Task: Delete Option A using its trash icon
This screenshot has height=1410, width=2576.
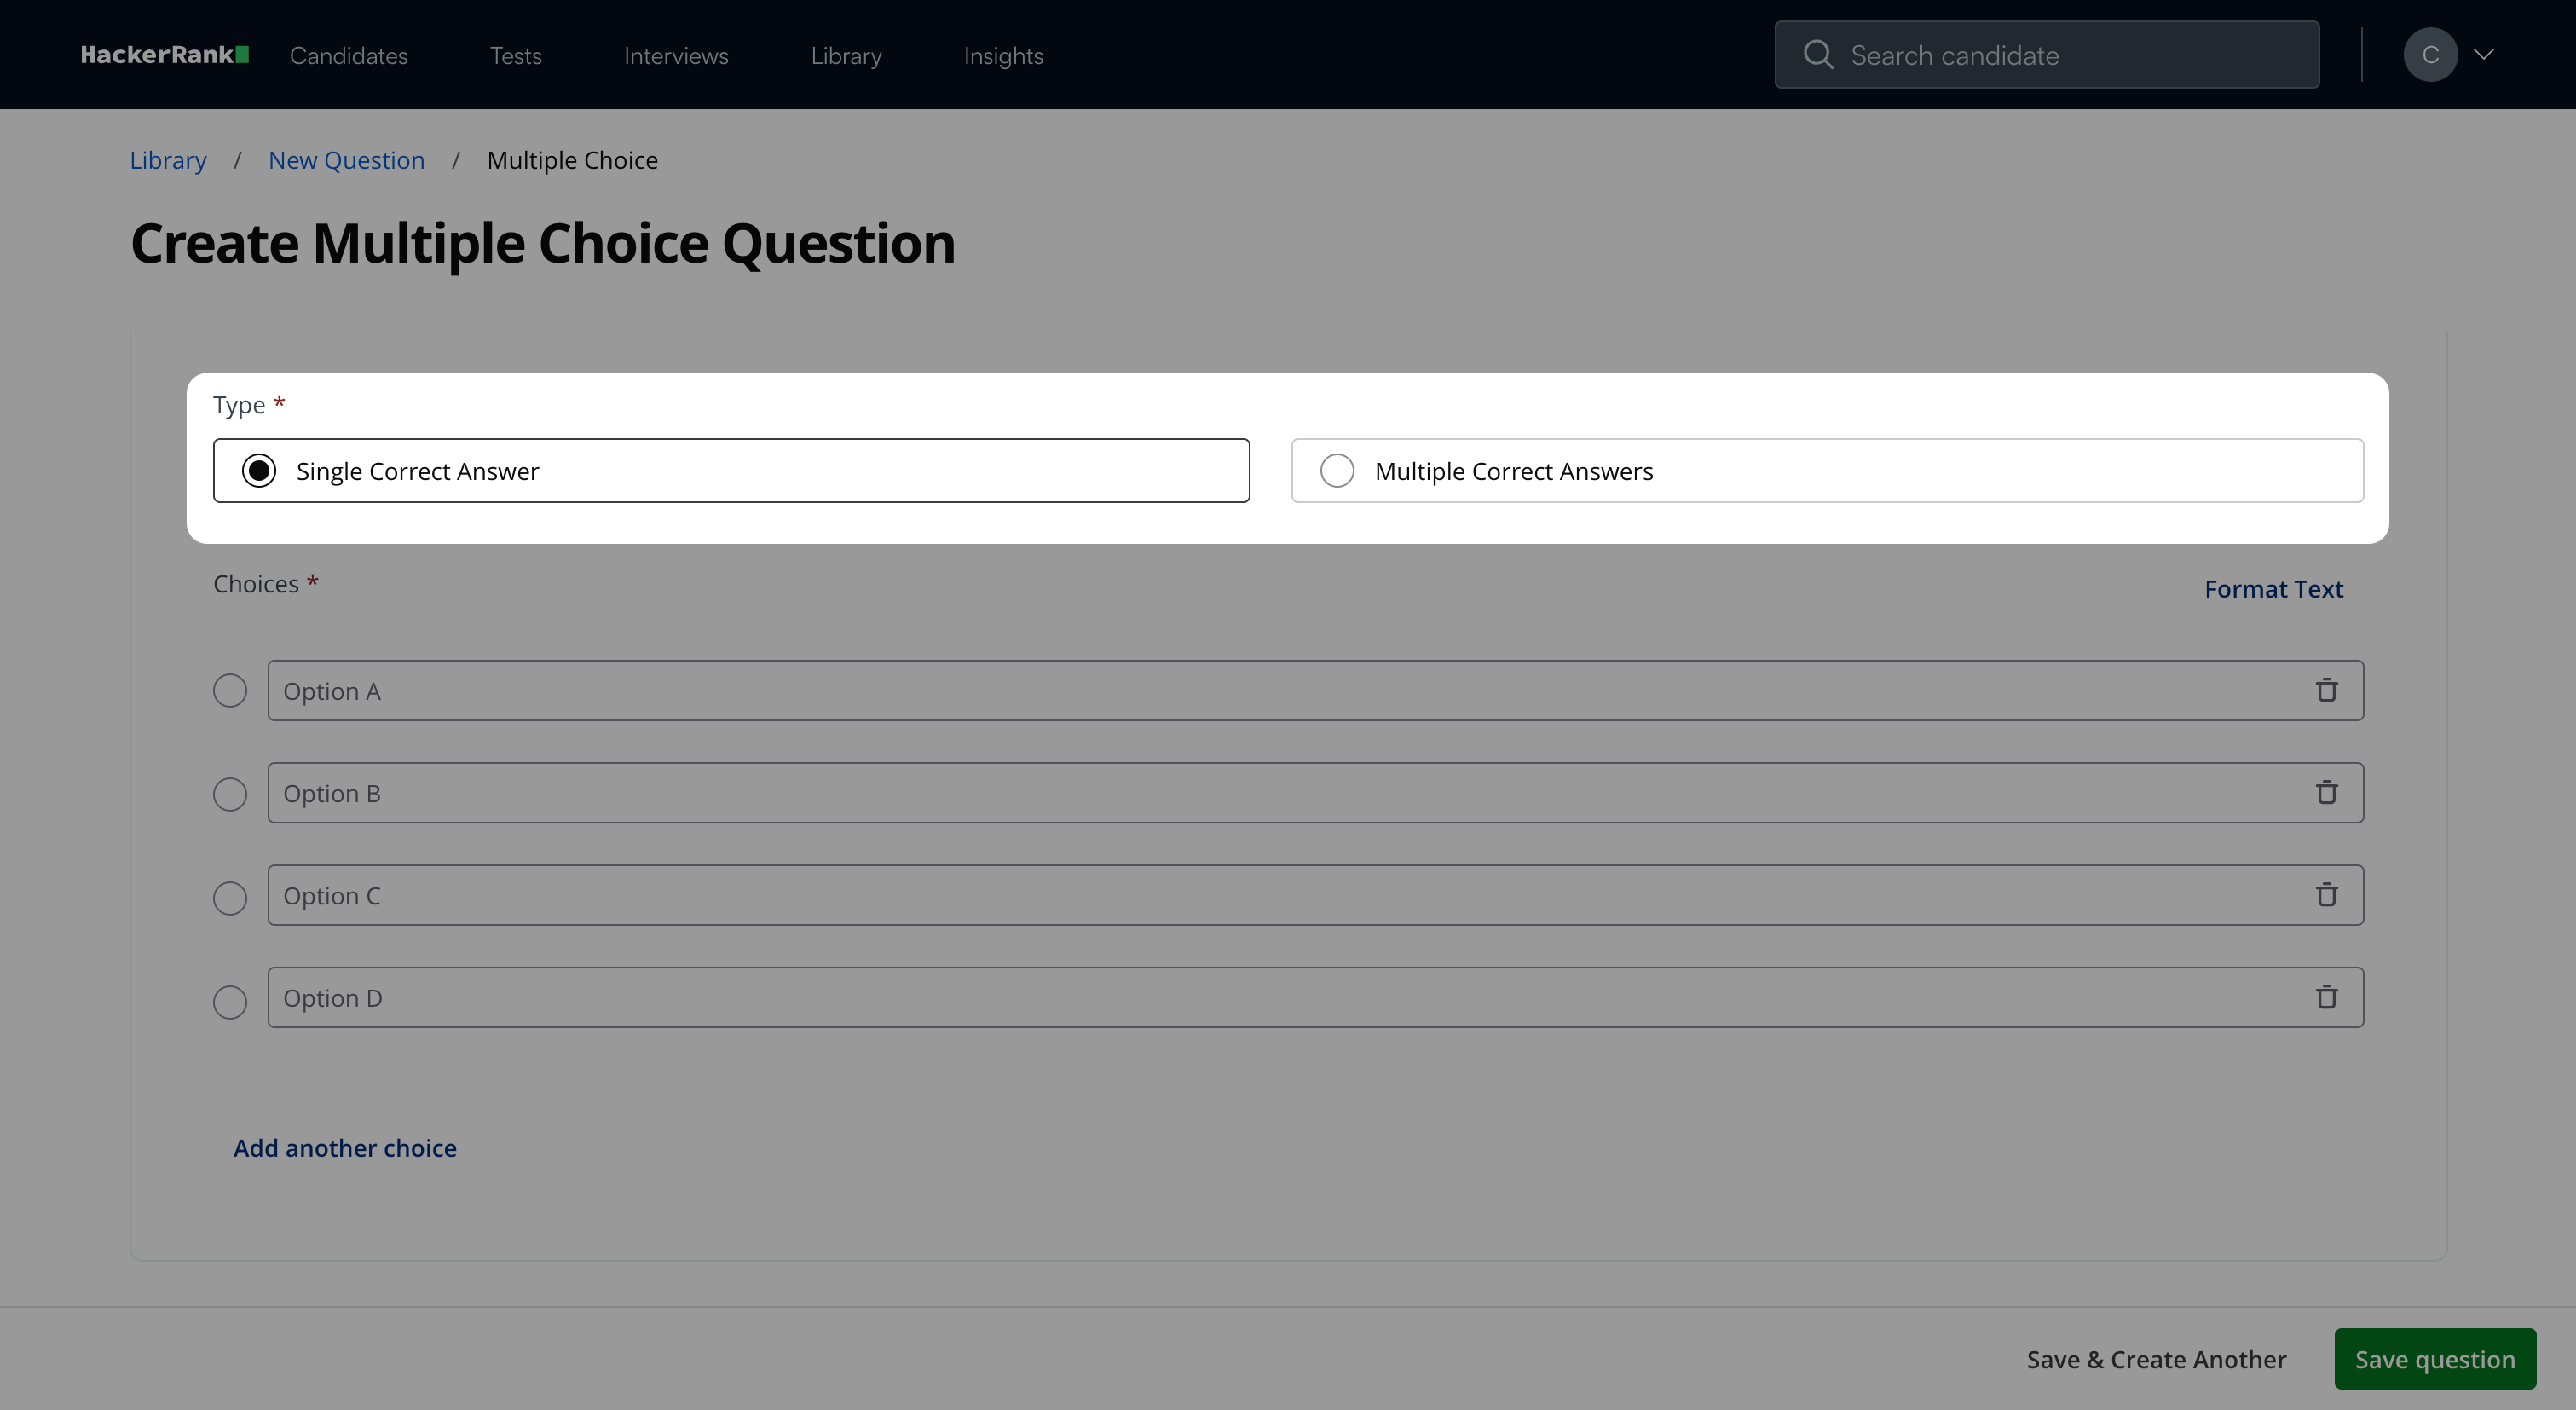Action: coord(2326,690)
